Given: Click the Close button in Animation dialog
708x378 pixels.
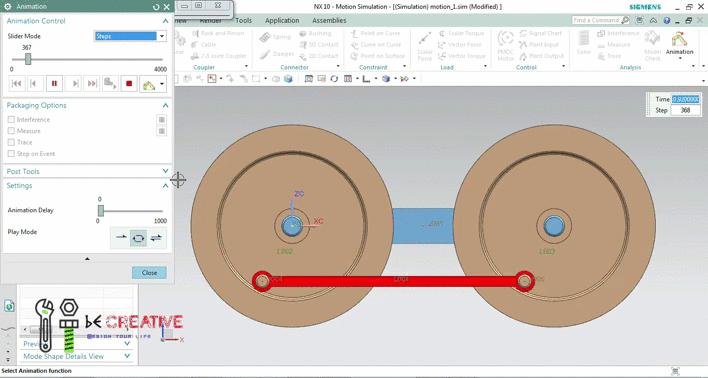Looking at the screenshot, I should [x=149, y=273].
